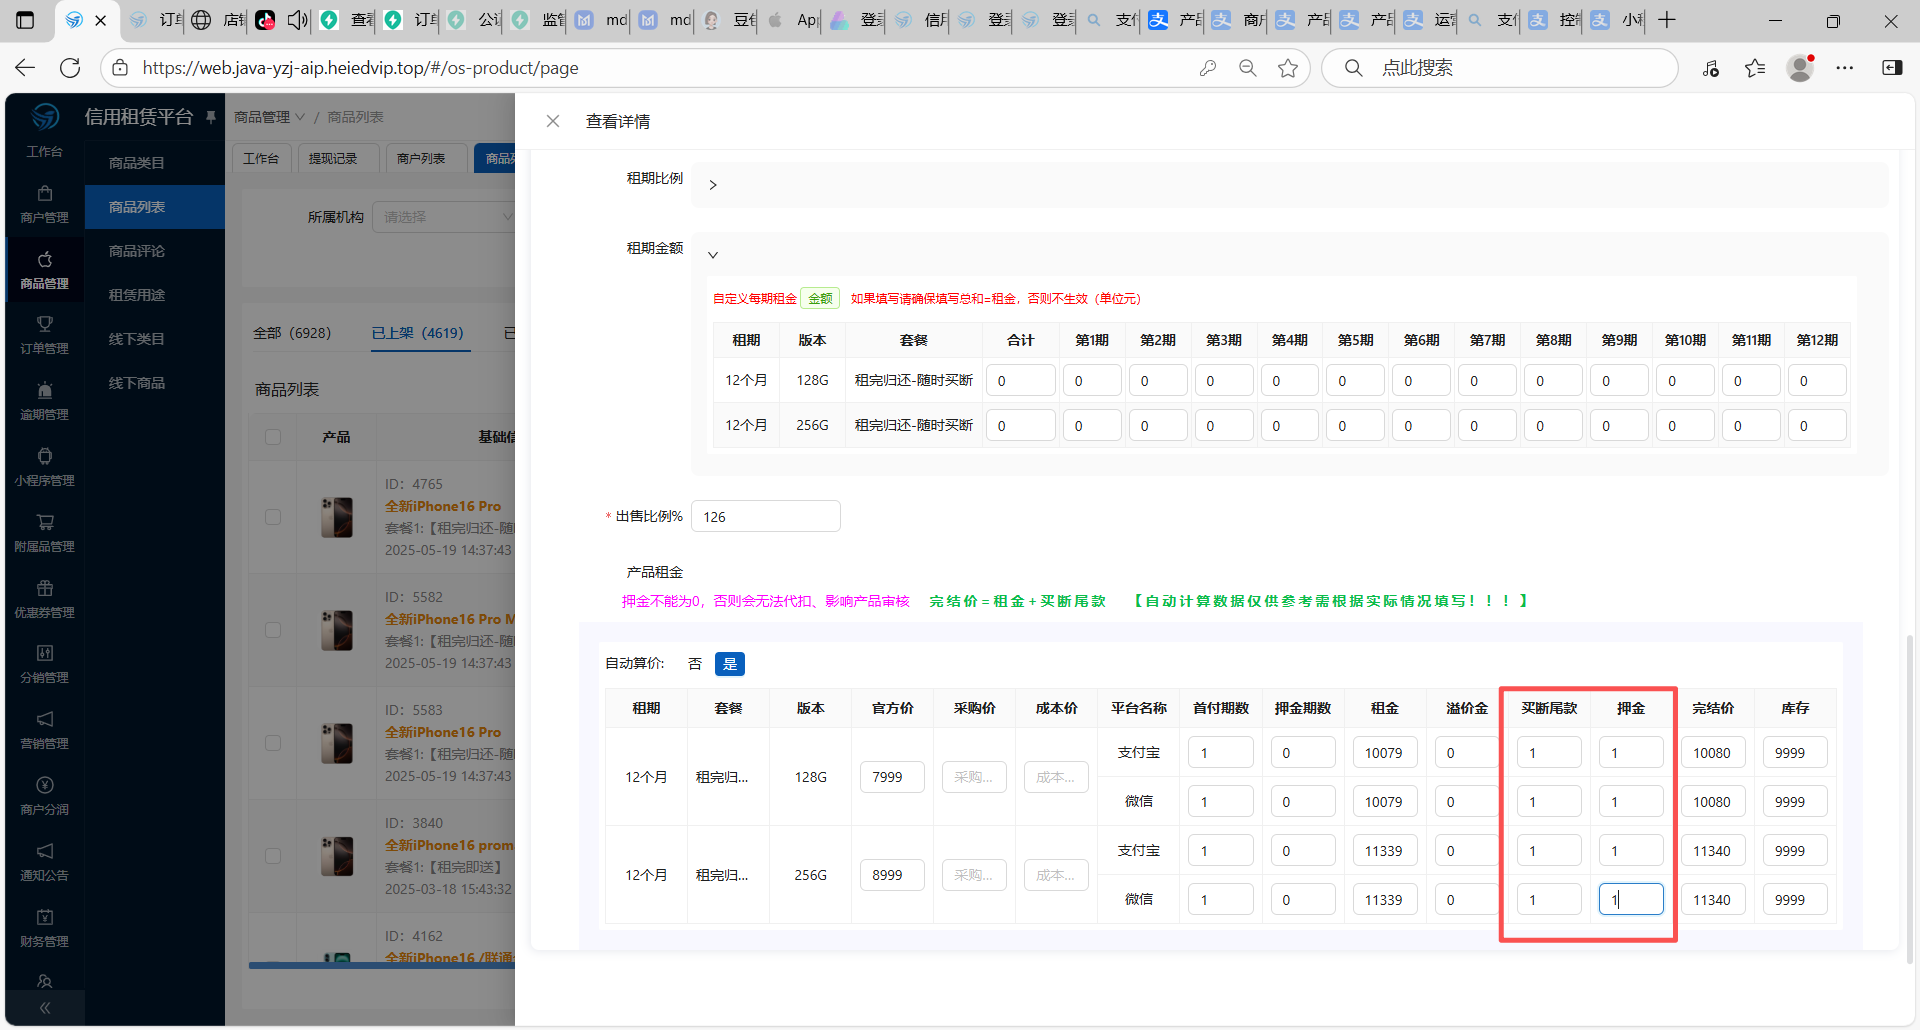
Task: Open 小程序管理 in the sidebar
Action: pyautogui.click(x=45, y=467)
